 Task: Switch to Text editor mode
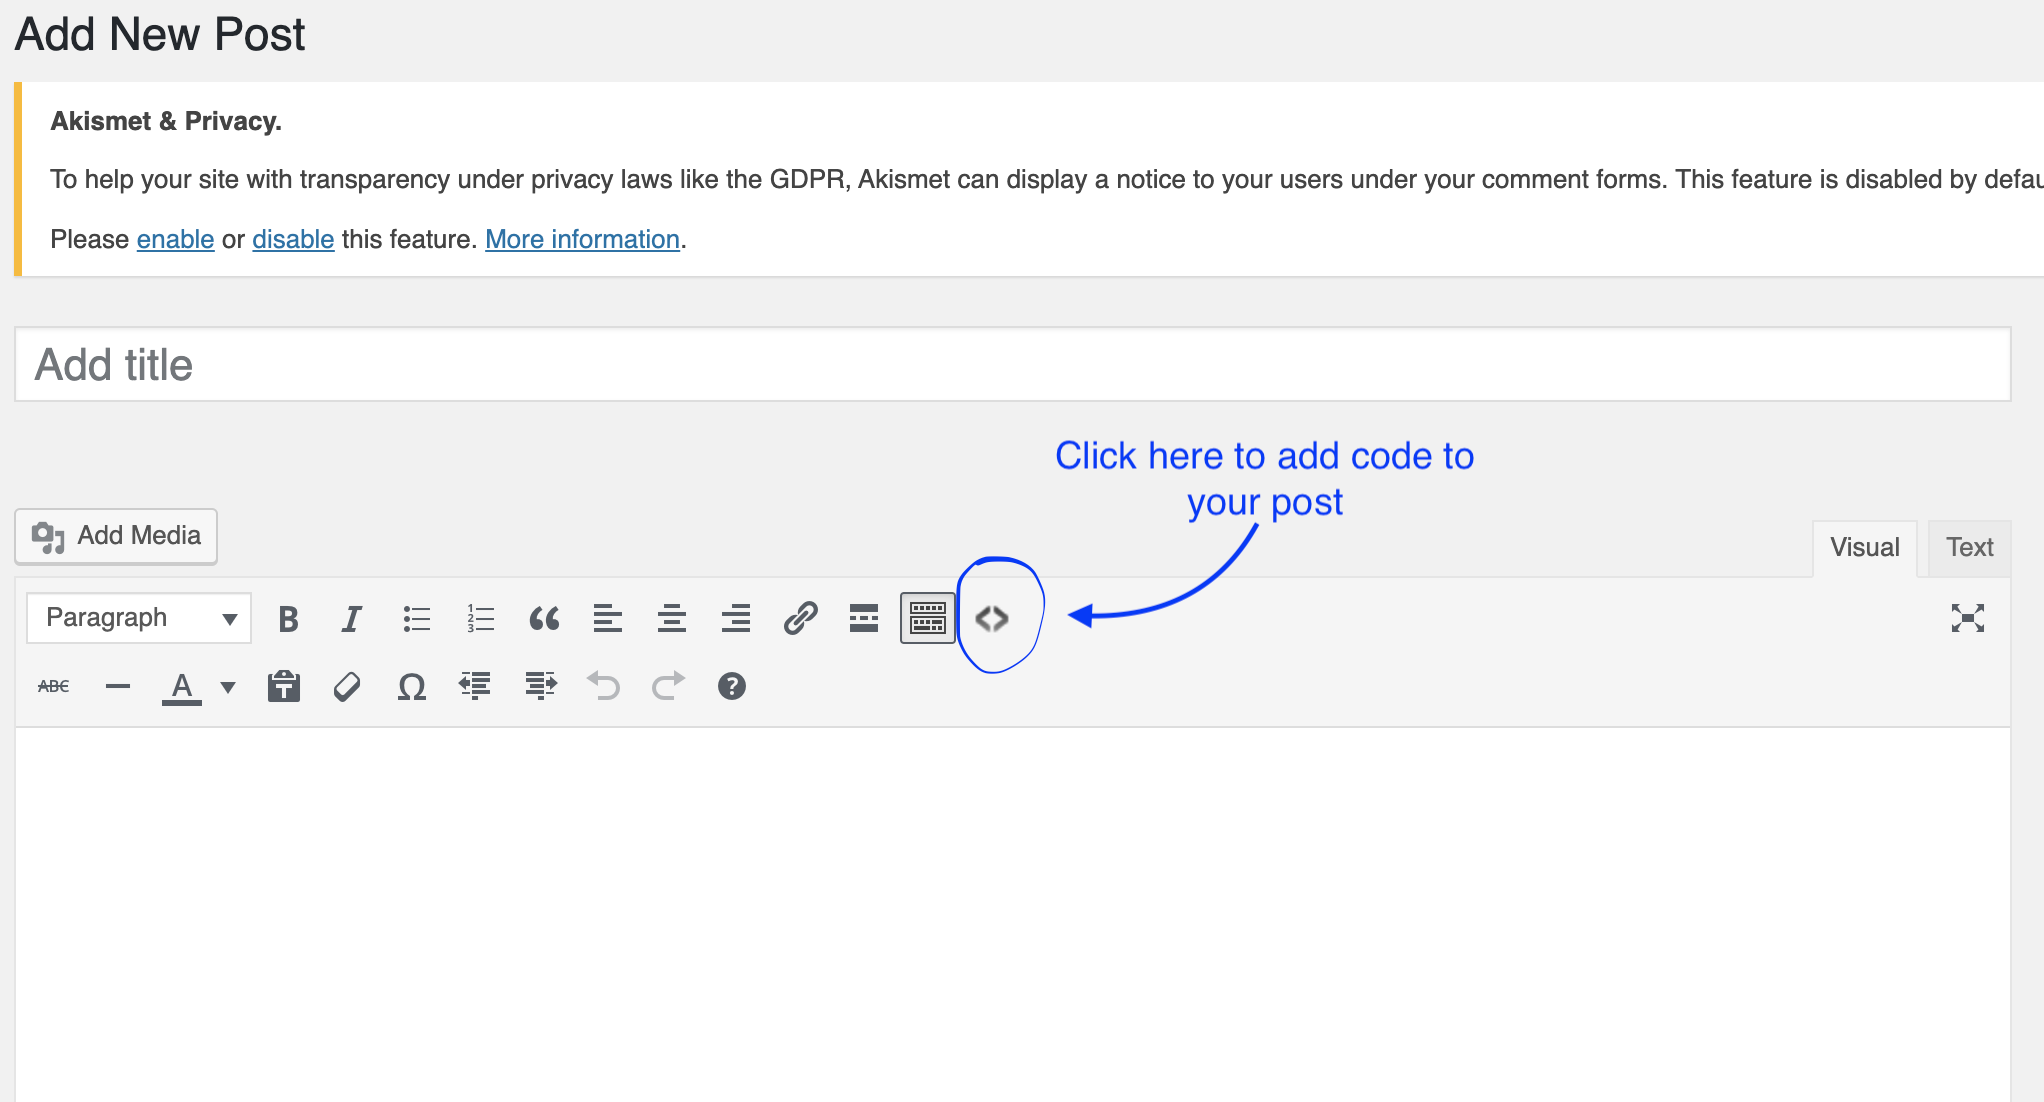coord(1969,547)
